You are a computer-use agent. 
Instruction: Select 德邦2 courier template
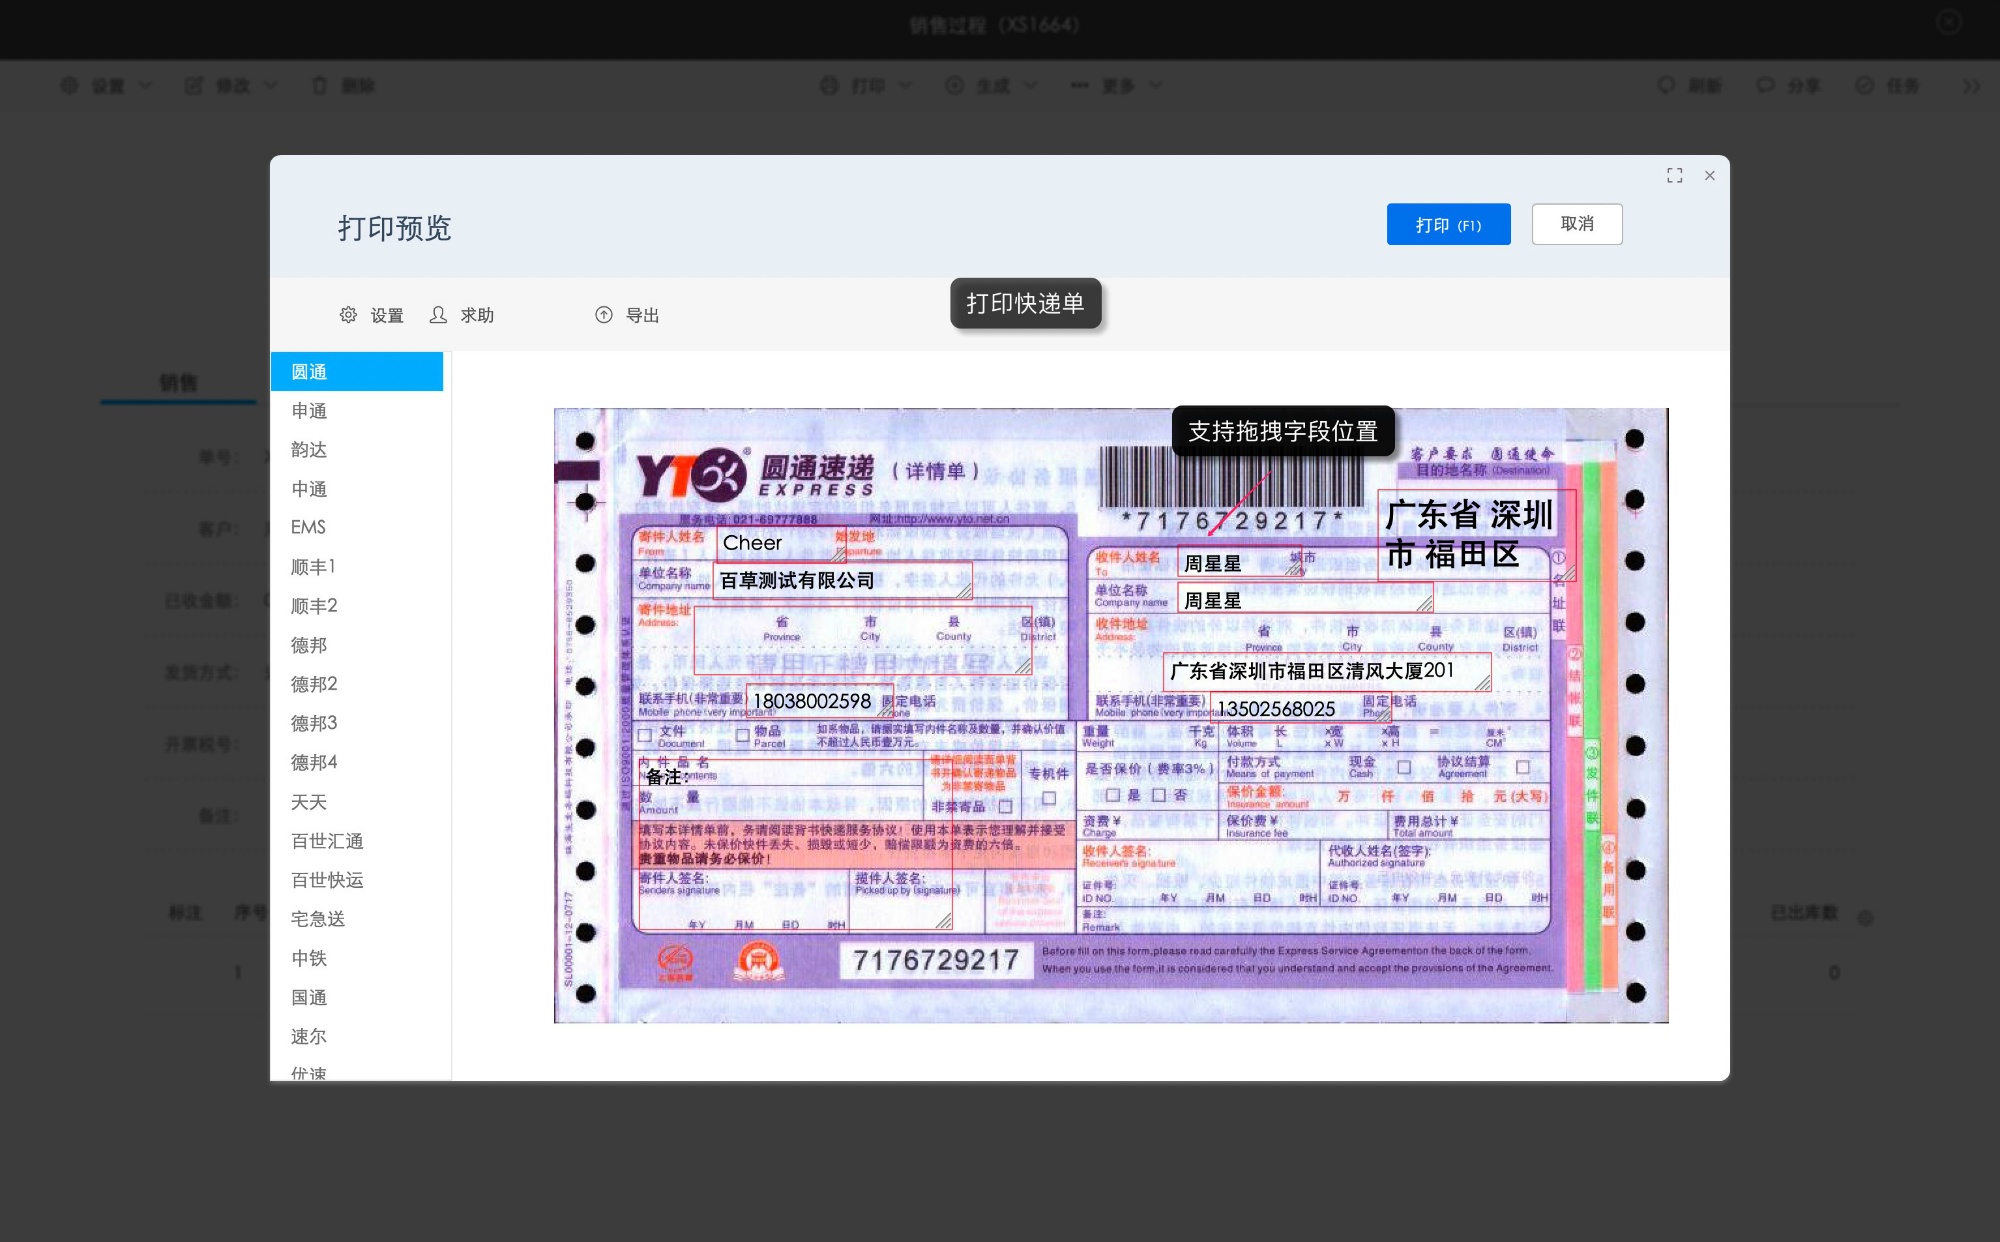357,684
